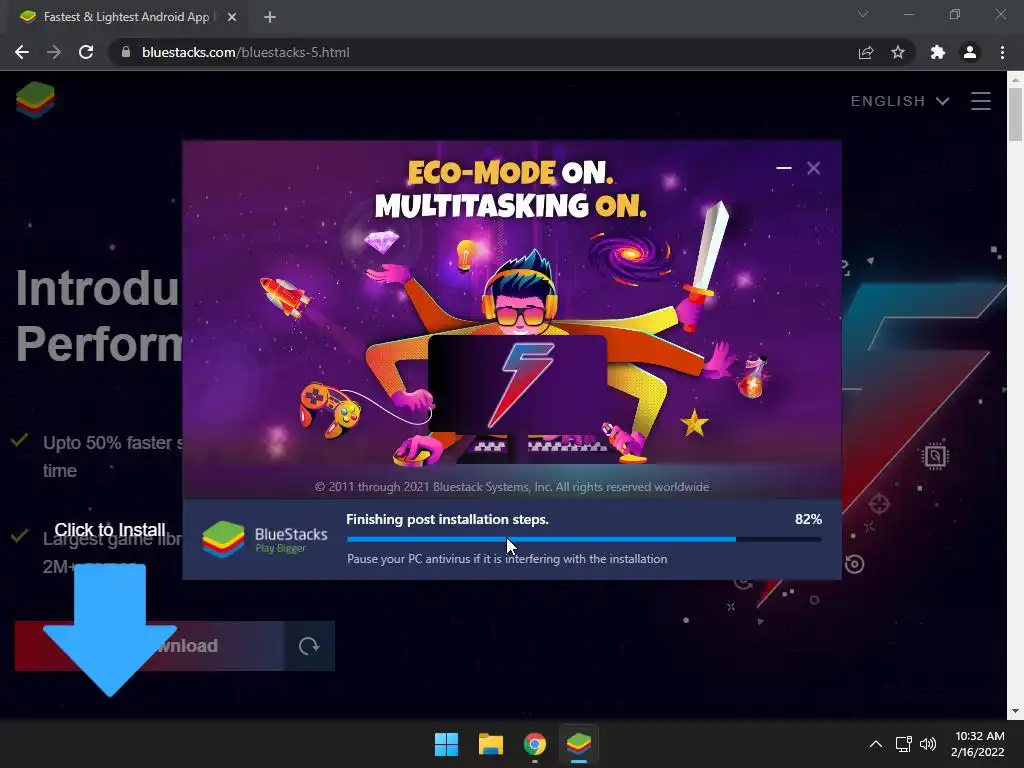Go back in Chrome browser history
Screen dimensions: 1024x768
(x=22, y=52)
